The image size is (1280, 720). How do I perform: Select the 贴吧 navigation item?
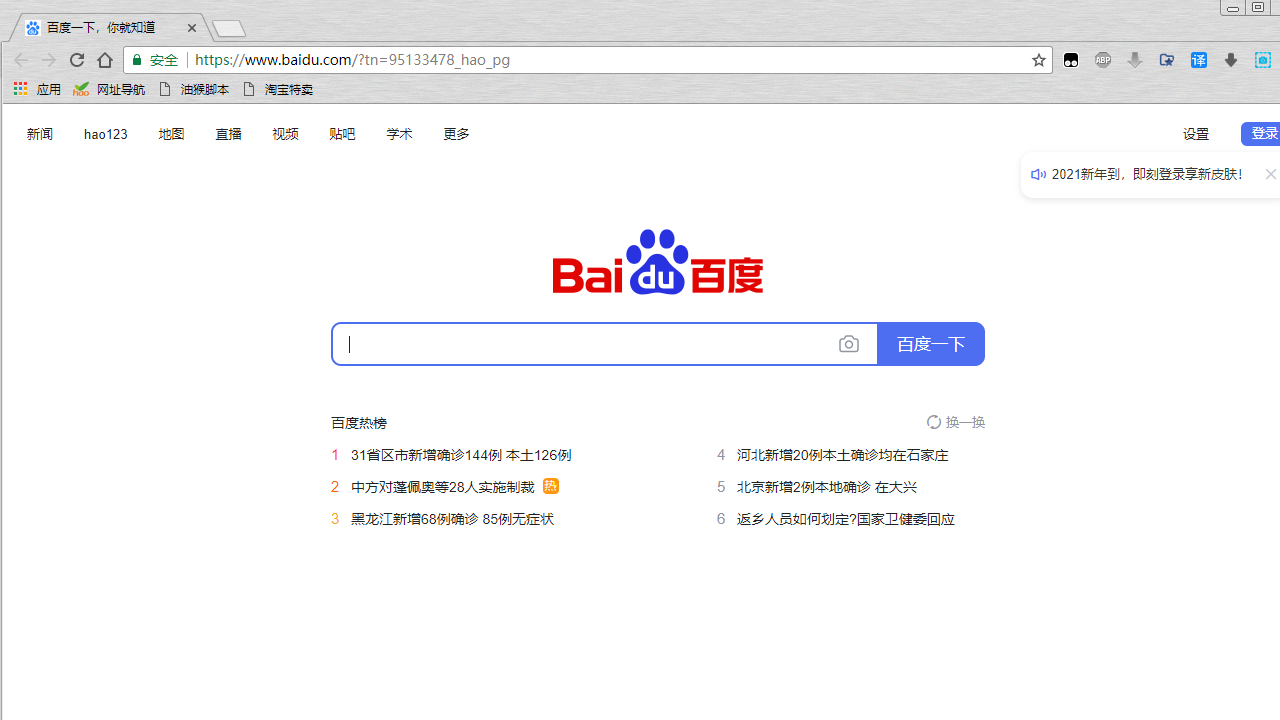[x=342, y=133]
